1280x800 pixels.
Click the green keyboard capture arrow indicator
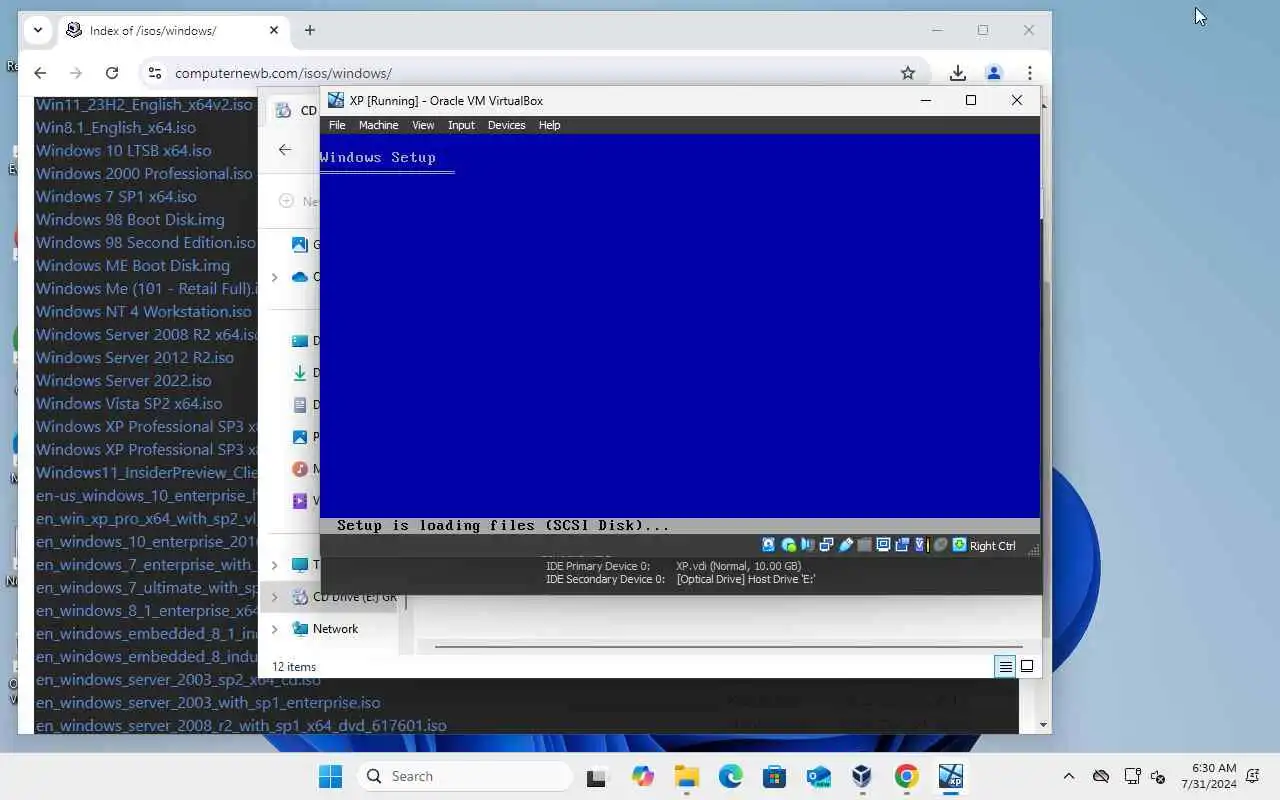[959, 545]
